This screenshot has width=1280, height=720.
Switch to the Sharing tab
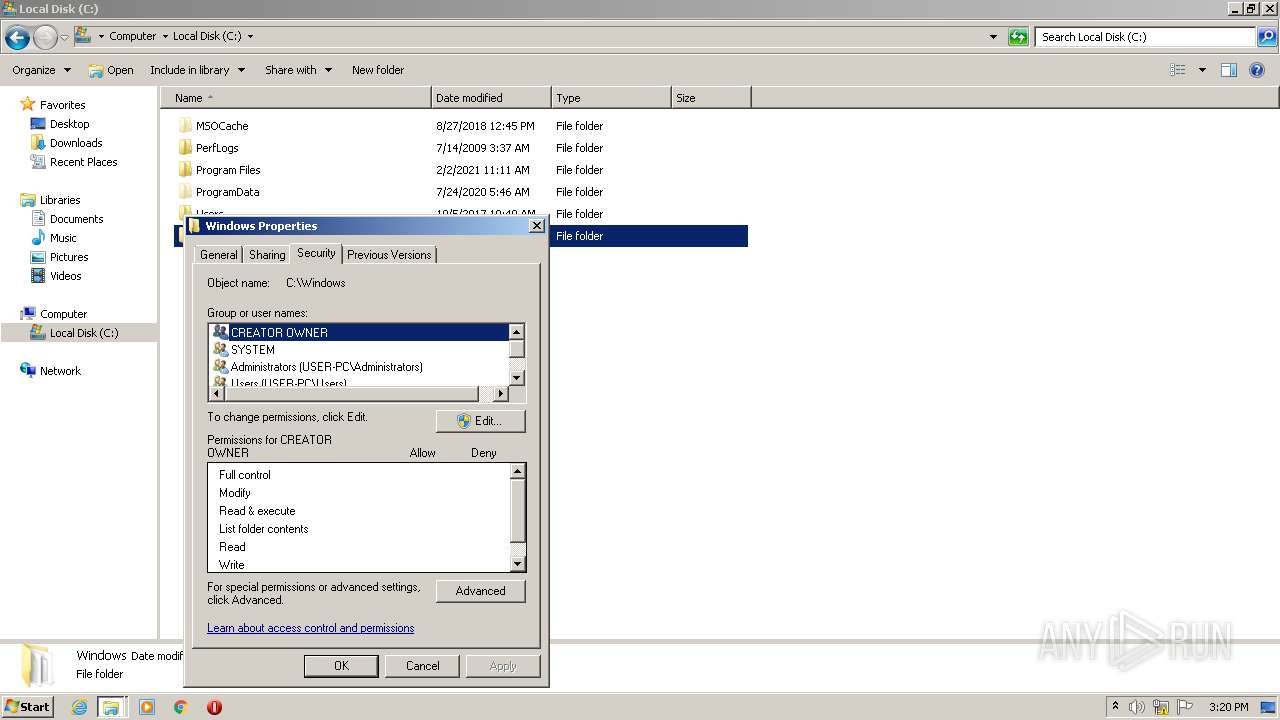coord(267,255)
